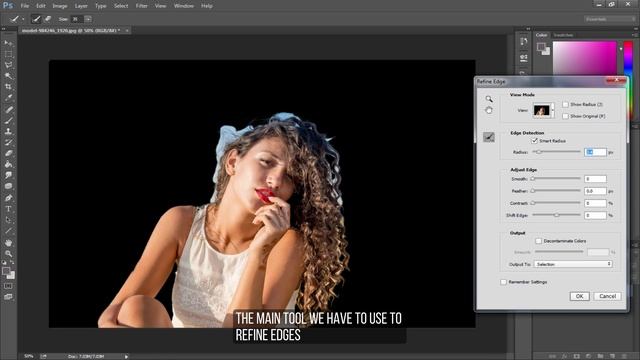Open the tool preset picker arrow
The image size is (640, 360).
23,19
